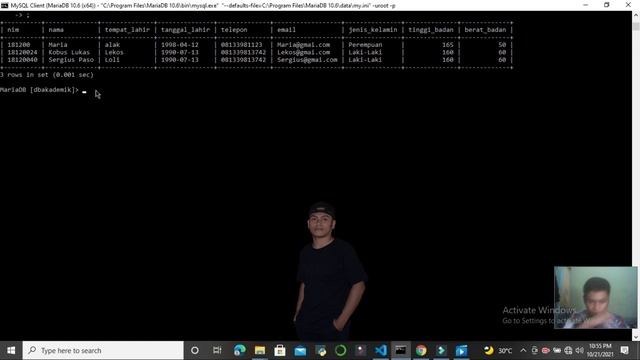Click nim value '18120024'
The width and height of the screenshot is (640, 360).
point(22,52)
